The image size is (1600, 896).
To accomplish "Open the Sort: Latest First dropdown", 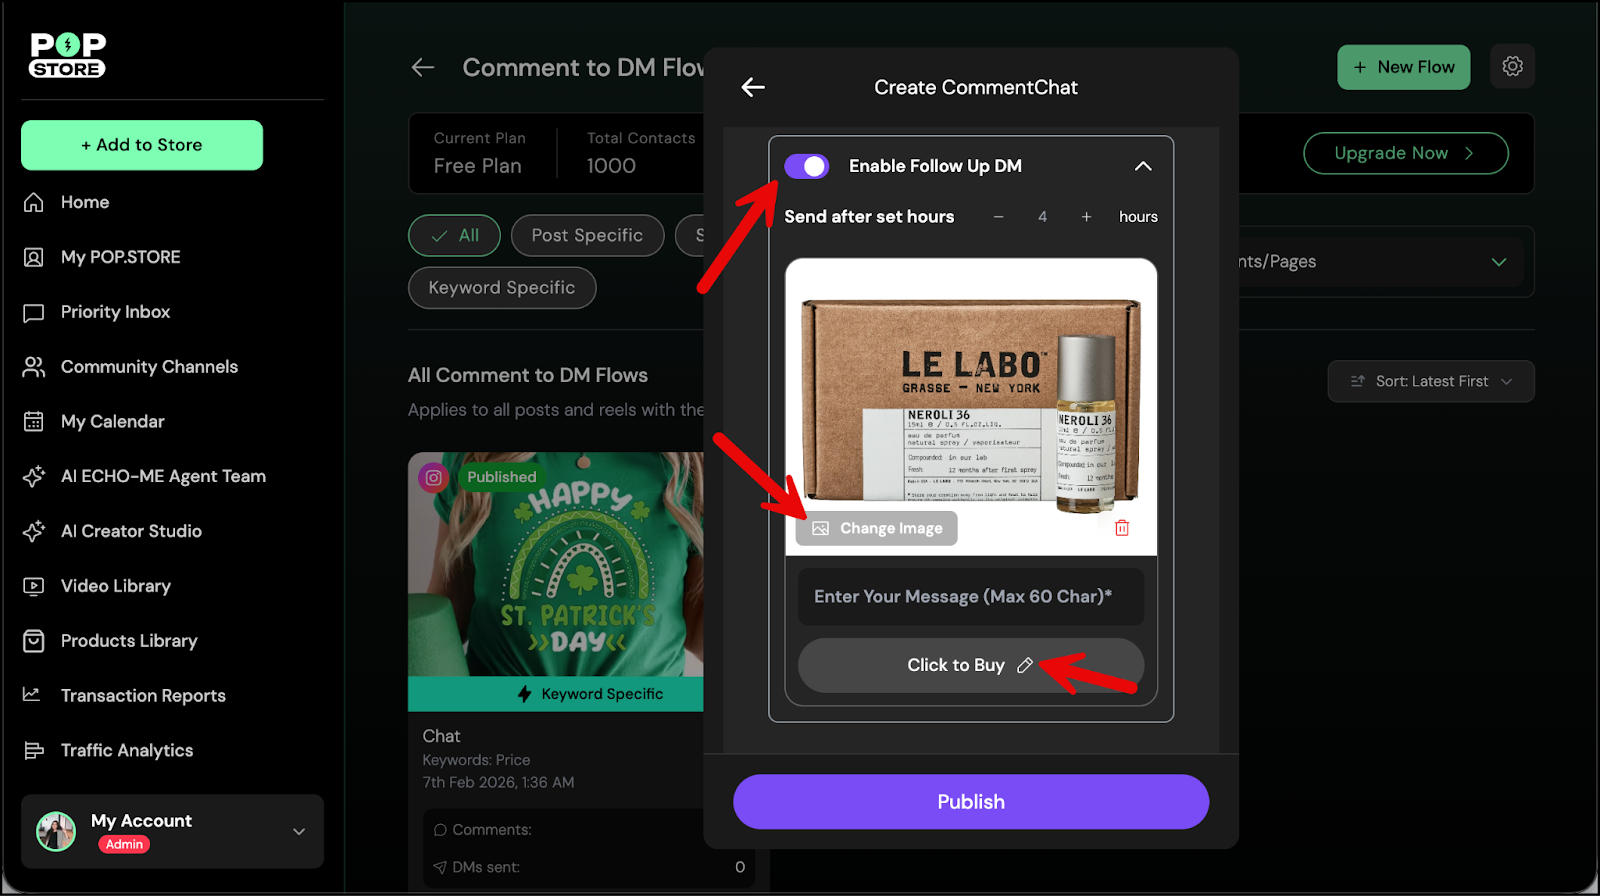I will coord(1430,382).
